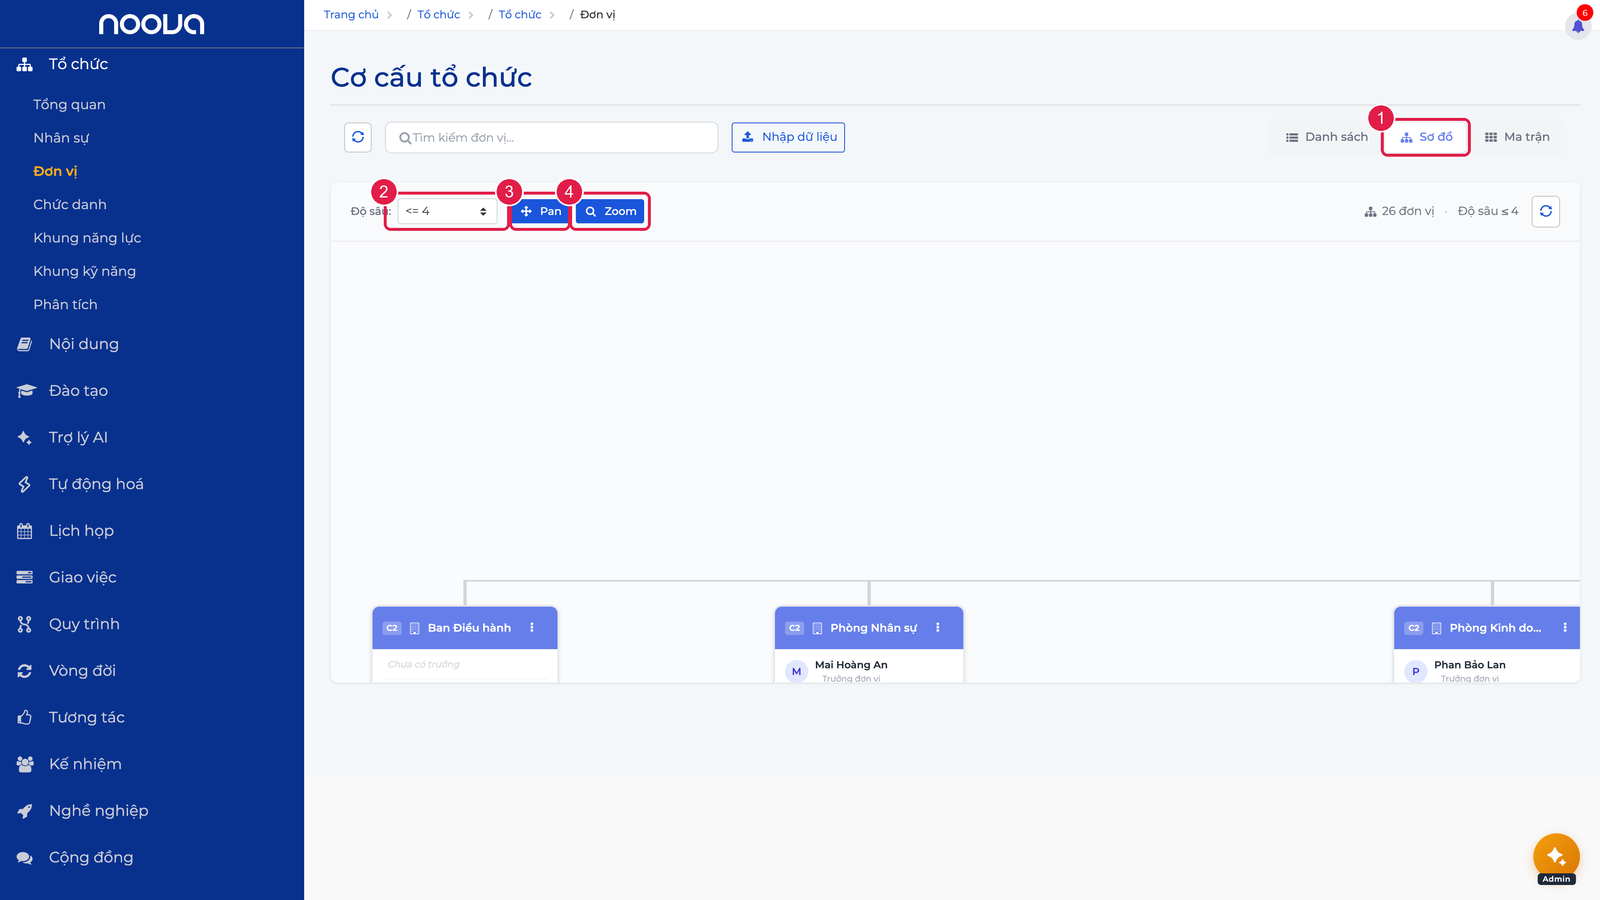The height and width of the screenshot is (900, 1600).
Task: Select the Phòng Nhân sự unit card
Action: point(869,644)
